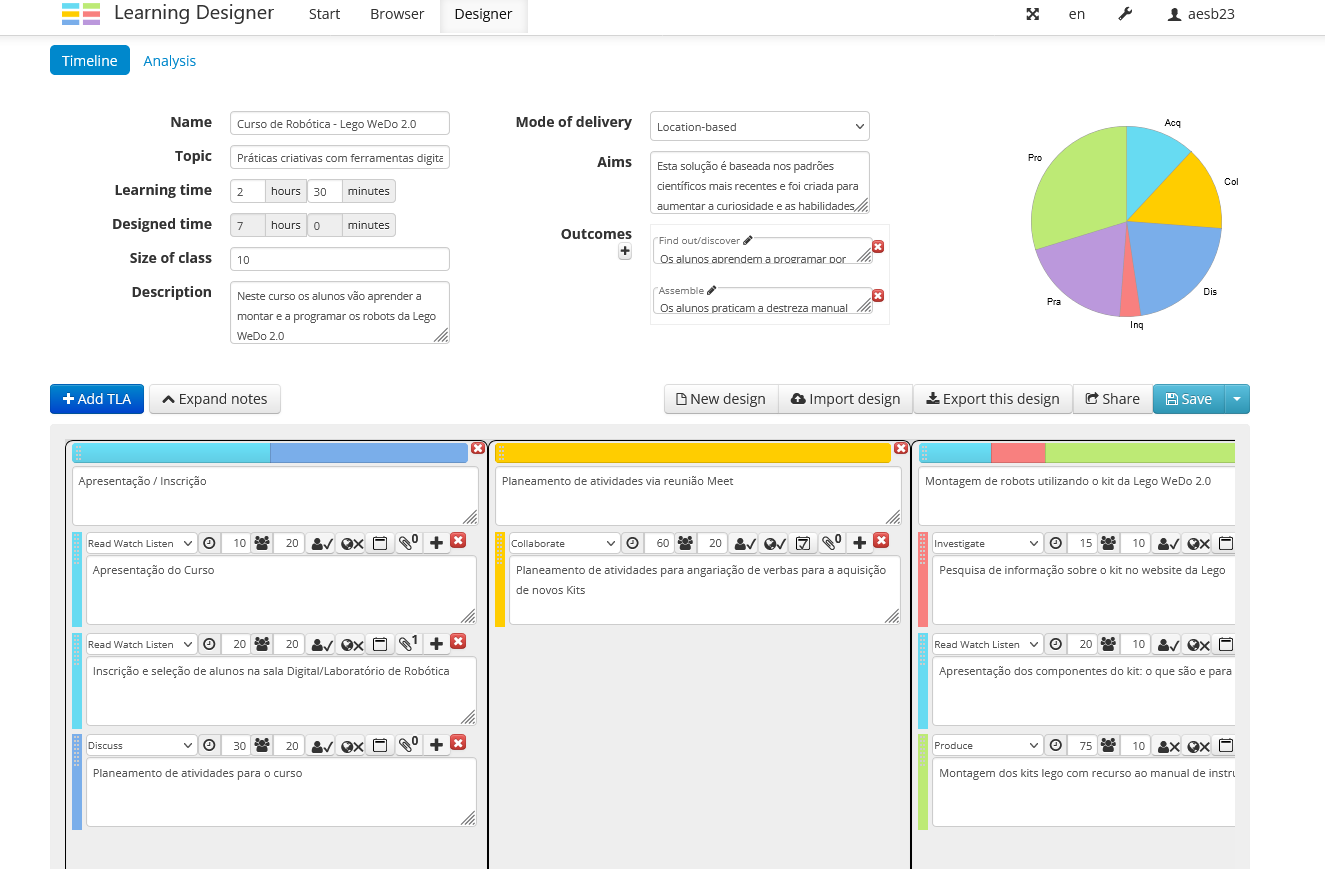Edit the Assemble outcome pencil icon
This screenshot has width=1325, height=869.
click(x=709, y=290)
